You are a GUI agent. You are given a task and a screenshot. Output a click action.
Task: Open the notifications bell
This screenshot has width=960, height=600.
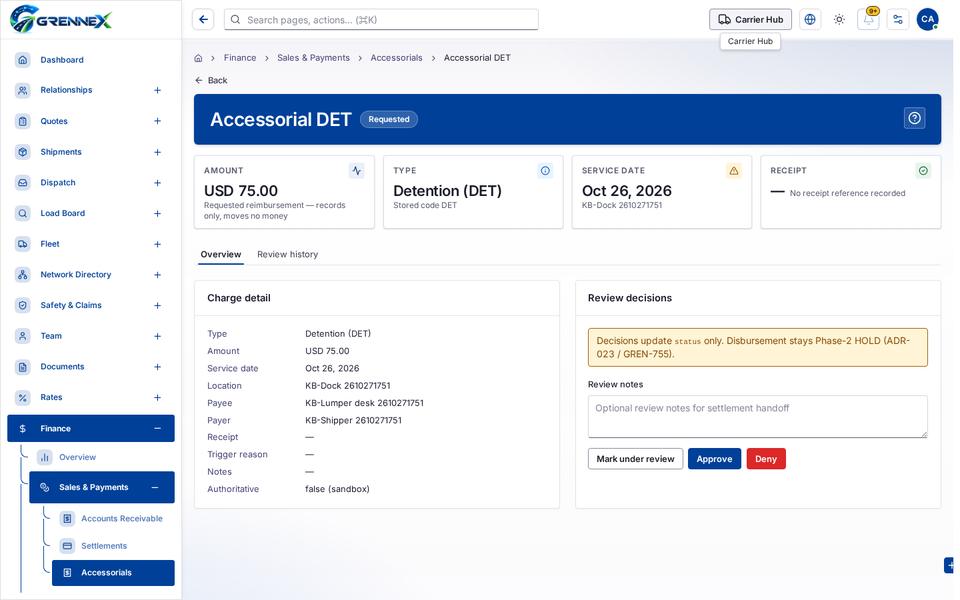pos(868,20)
